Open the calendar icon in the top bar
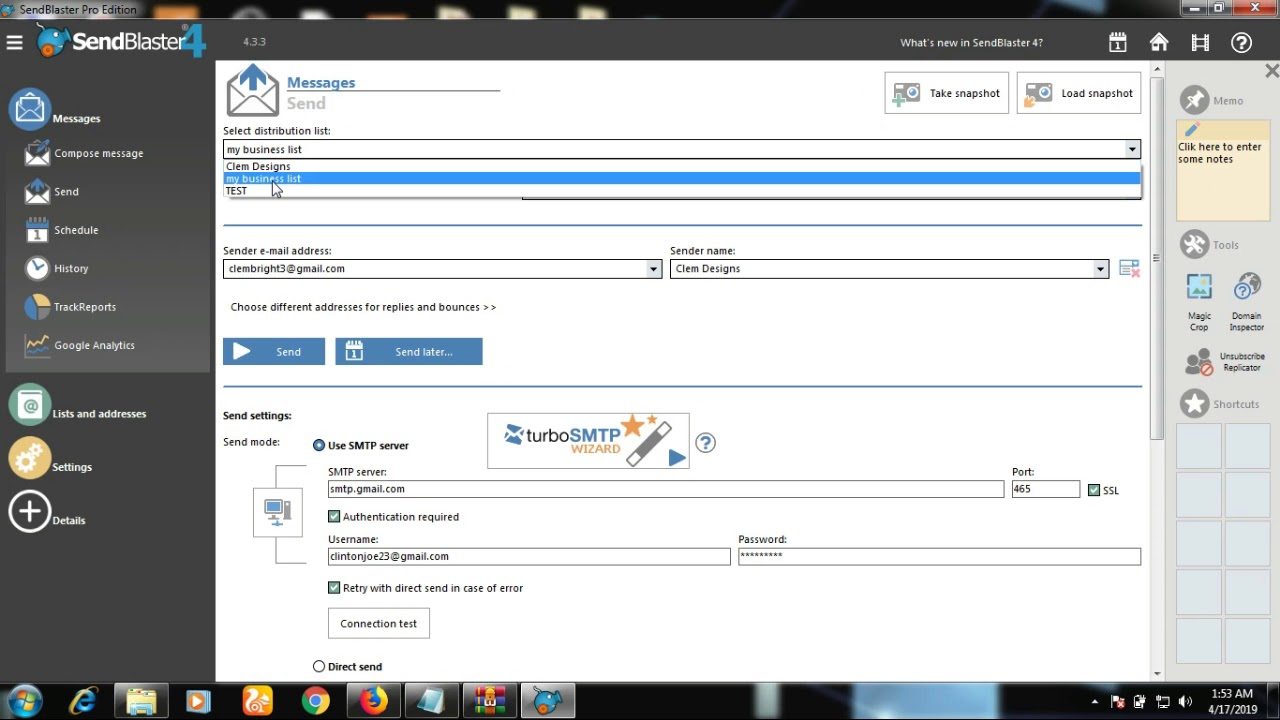The image size is (1280, 720). tap(1118, 43)
